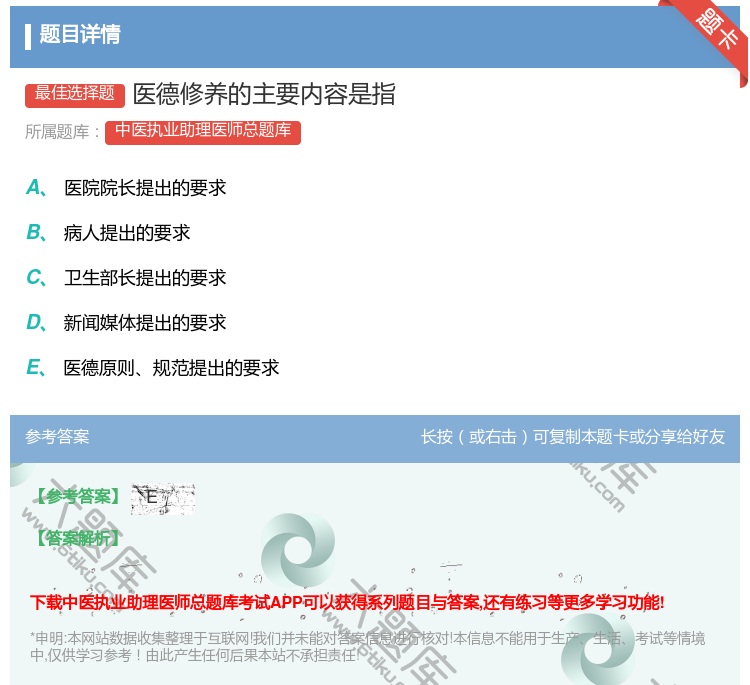The height and width of the screenshot is (685, 750).
Task: Open the 中医执业助理医师总题库 link
Action: (x=203, y=132)
